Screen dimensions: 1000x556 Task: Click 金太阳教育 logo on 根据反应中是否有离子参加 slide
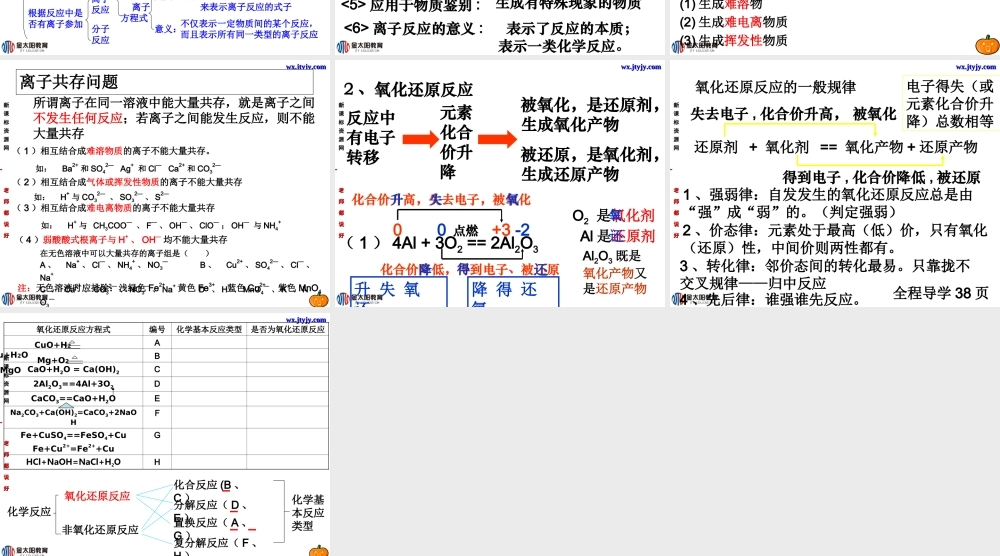pyautogui.click(x=26, y=47)
